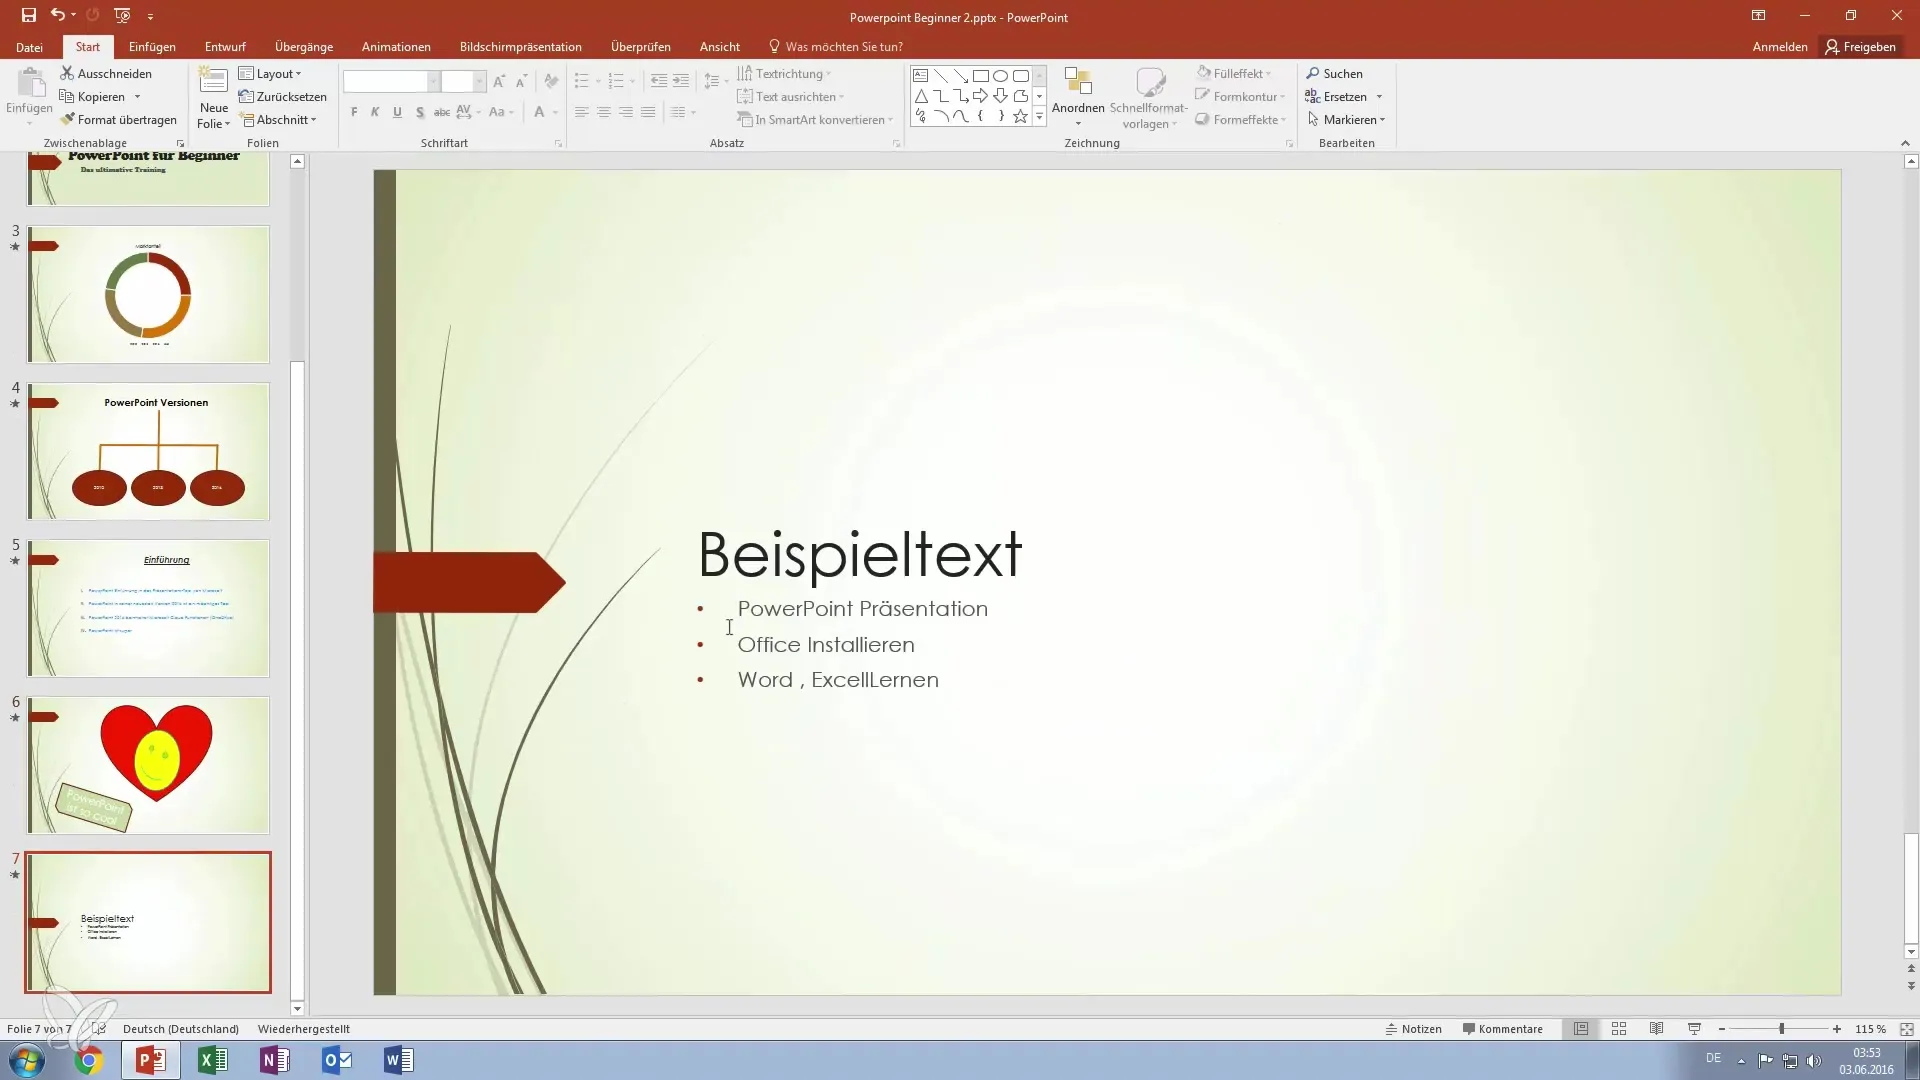Click the Freigeben share button

(x=1860, y=47)
